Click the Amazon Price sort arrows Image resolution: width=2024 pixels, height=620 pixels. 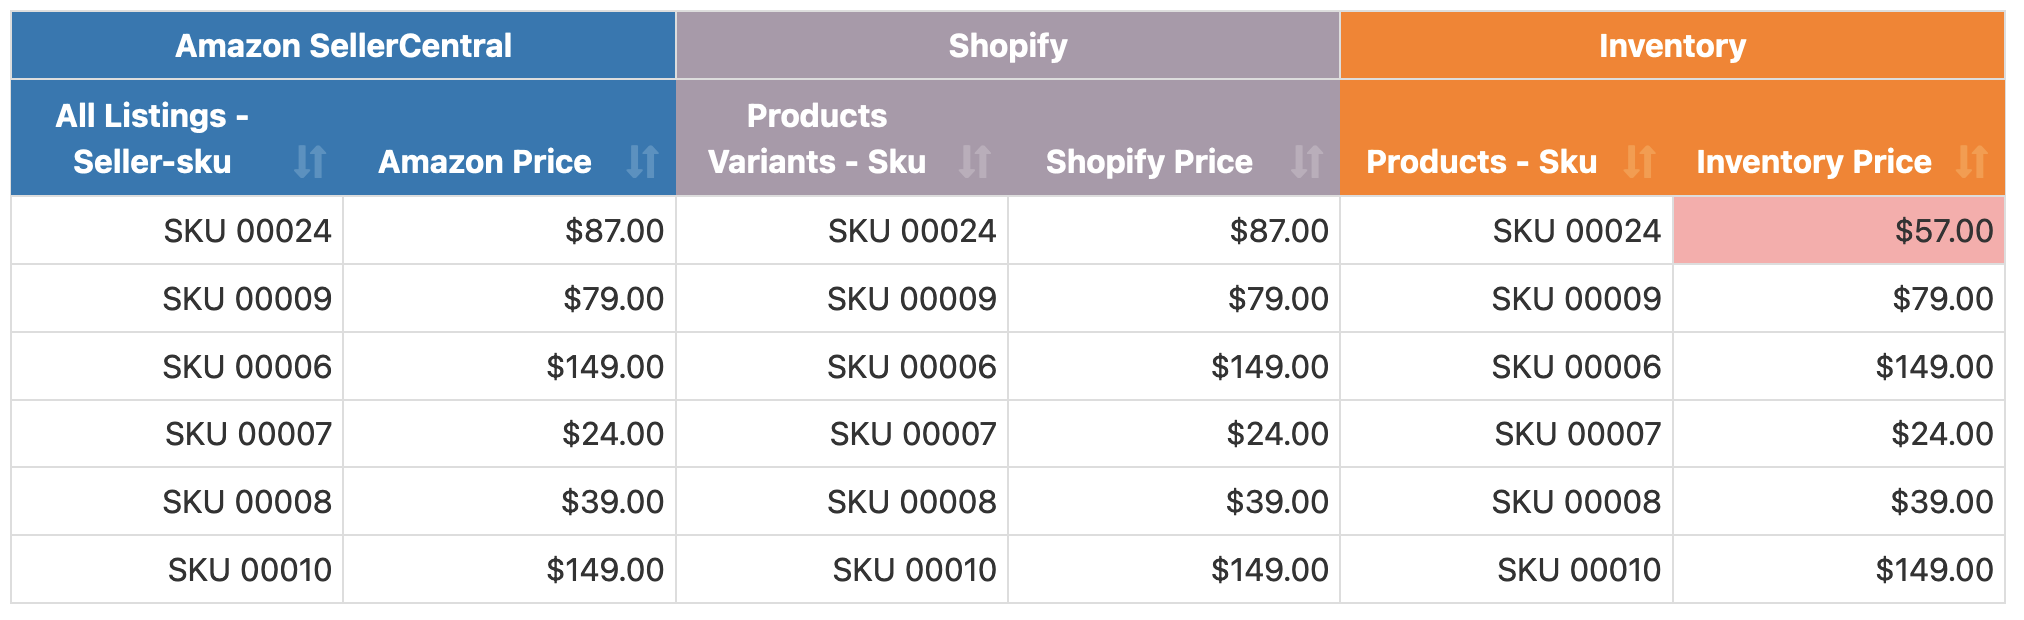[x=642, y=162]
